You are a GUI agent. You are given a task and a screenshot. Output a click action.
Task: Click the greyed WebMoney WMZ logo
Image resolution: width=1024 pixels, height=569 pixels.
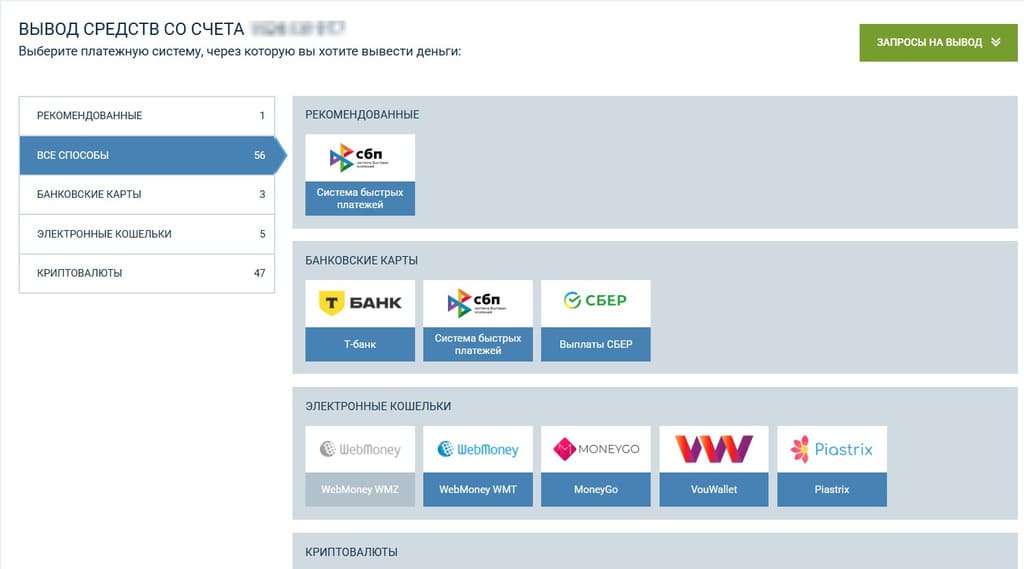[x=360, y=449]
